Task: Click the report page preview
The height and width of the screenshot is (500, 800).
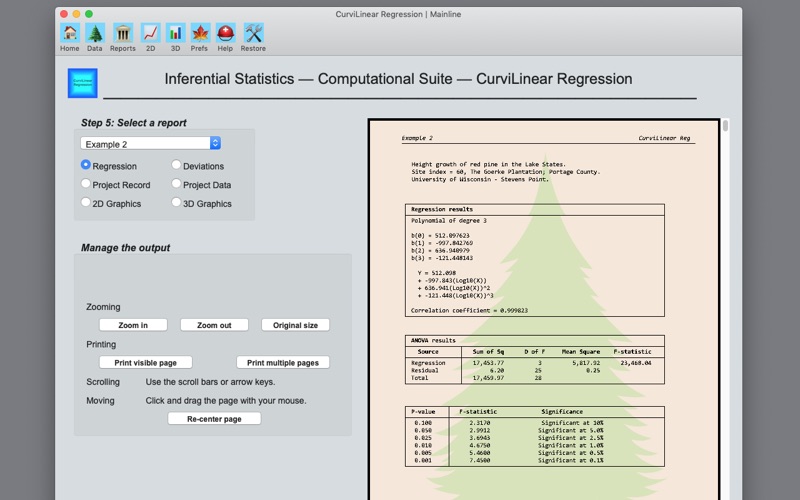Action: click(x=544, y=310)
